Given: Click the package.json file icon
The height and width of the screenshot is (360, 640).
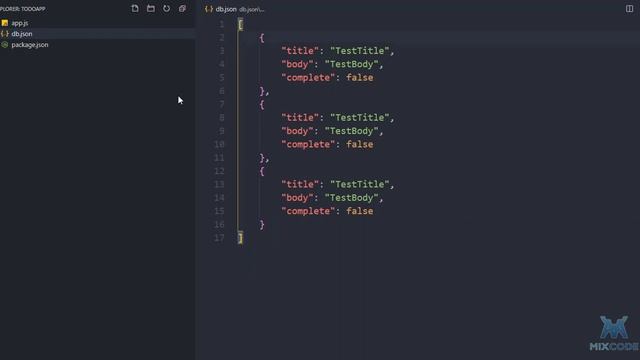Looking at the screenshot, I should point(5,45).
